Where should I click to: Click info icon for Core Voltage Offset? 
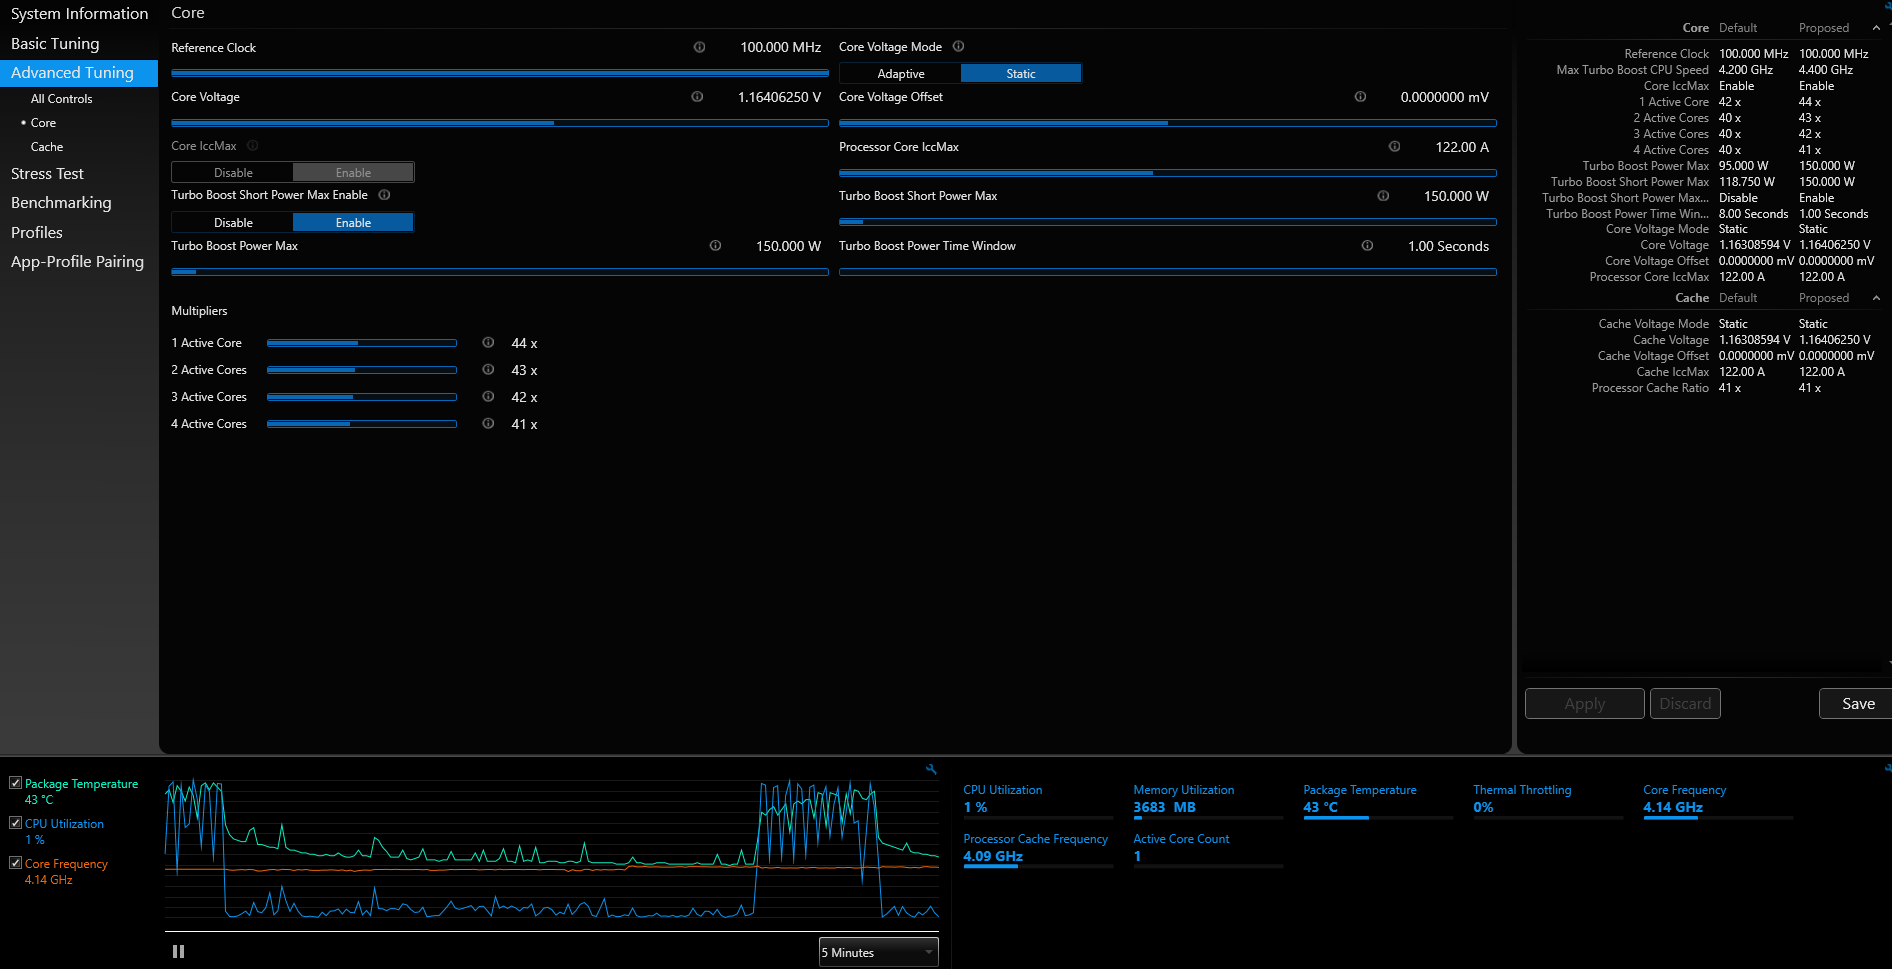coord(1360,97)
